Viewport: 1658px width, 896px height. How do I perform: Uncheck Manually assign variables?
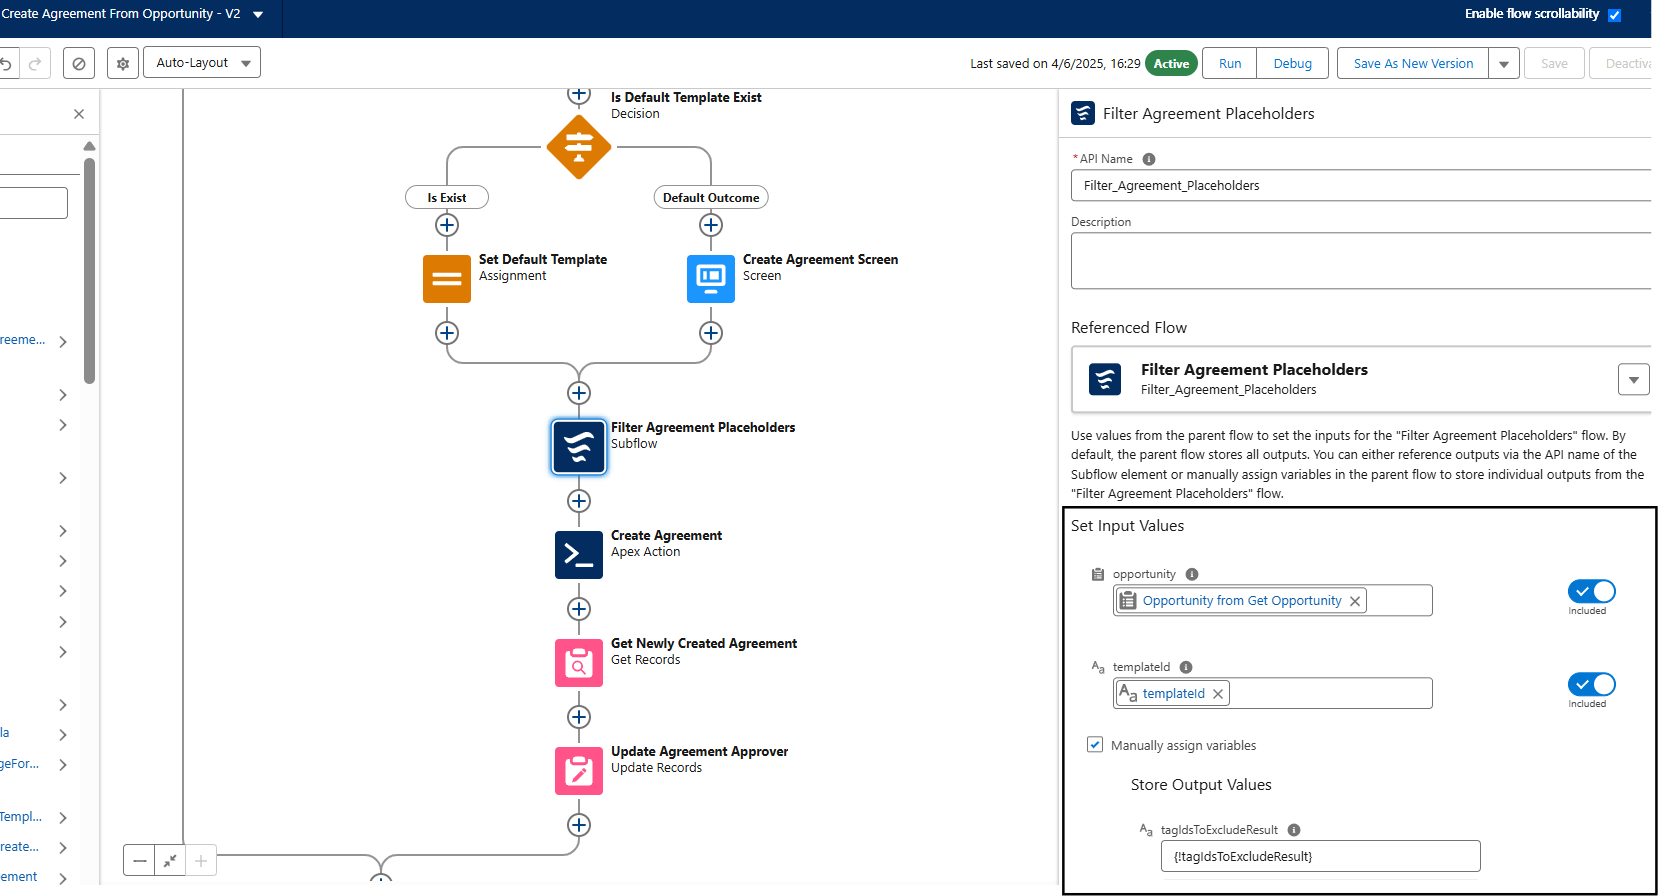pos(1095,745)
